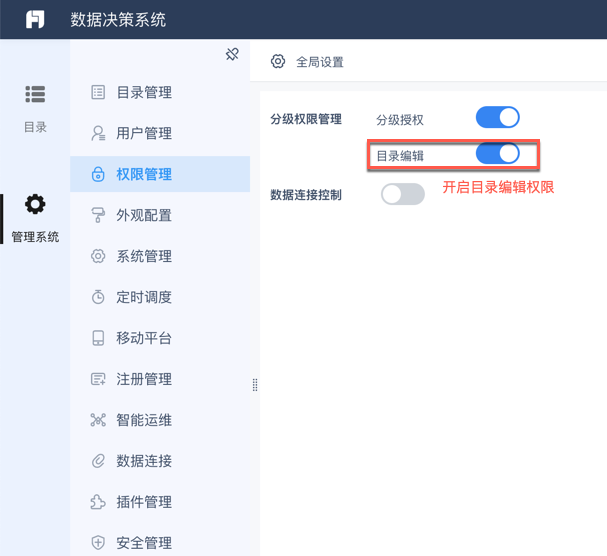
Task: Disable the 分级授权 toggle switch
Action: click(497, 118)
